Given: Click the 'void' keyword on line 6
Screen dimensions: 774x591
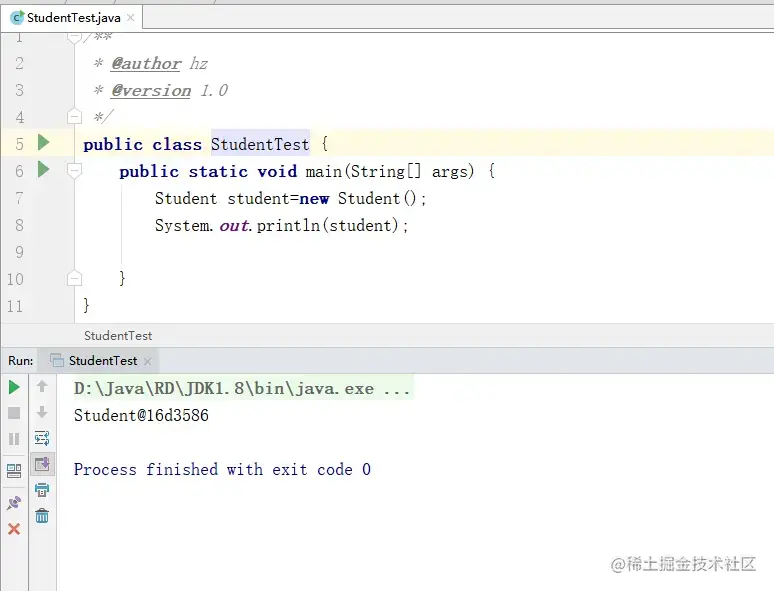Looking at the screenshot, I should click(x=277, y=171).
